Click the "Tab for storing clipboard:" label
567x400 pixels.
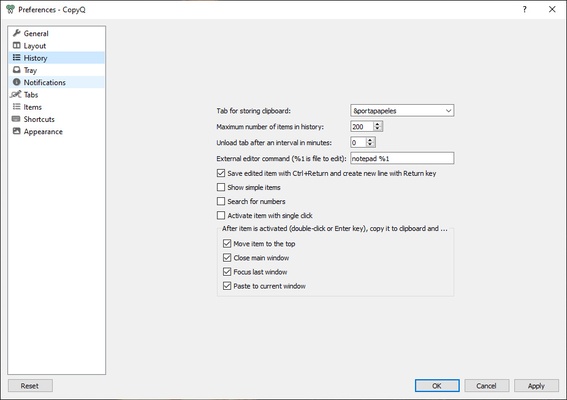pyautogui.click(x=253, y=111)
